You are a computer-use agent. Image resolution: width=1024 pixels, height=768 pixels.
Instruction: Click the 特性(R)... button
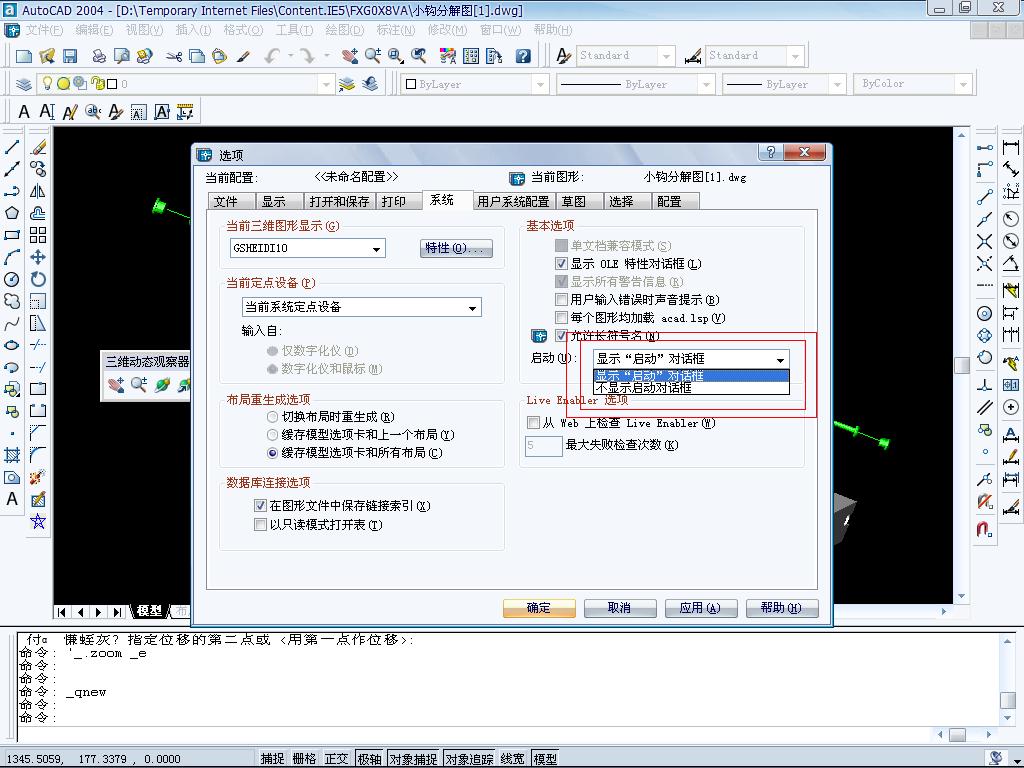click(455, 248)
